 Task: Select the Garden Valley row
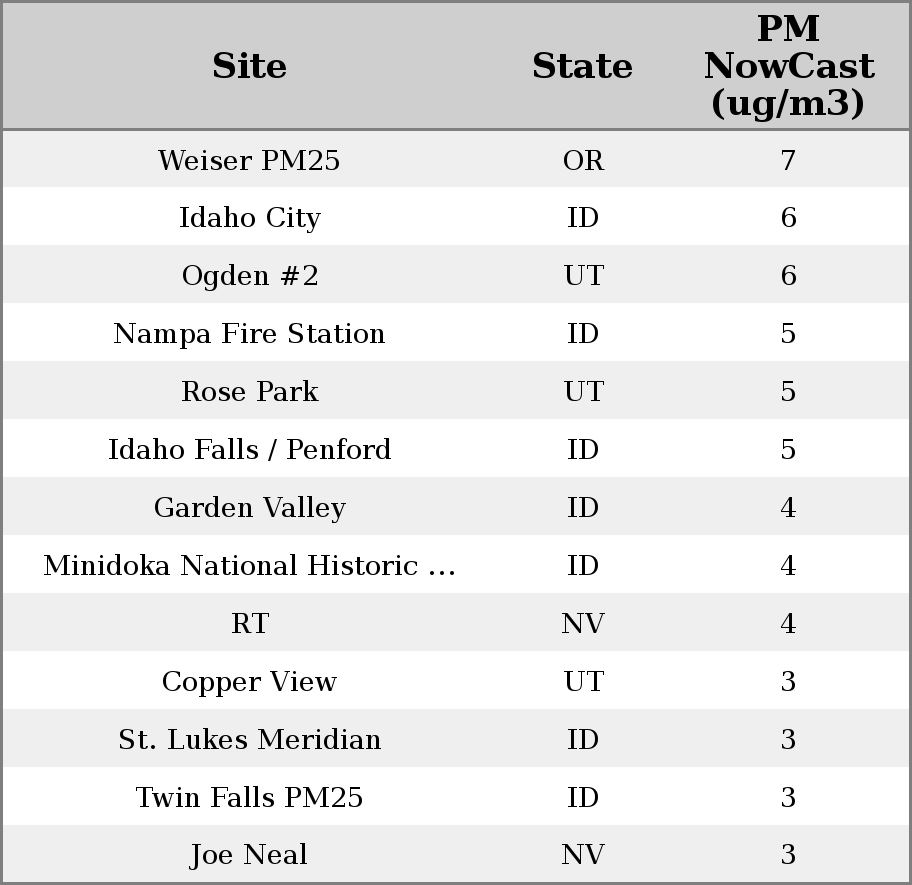pos(249,508)
